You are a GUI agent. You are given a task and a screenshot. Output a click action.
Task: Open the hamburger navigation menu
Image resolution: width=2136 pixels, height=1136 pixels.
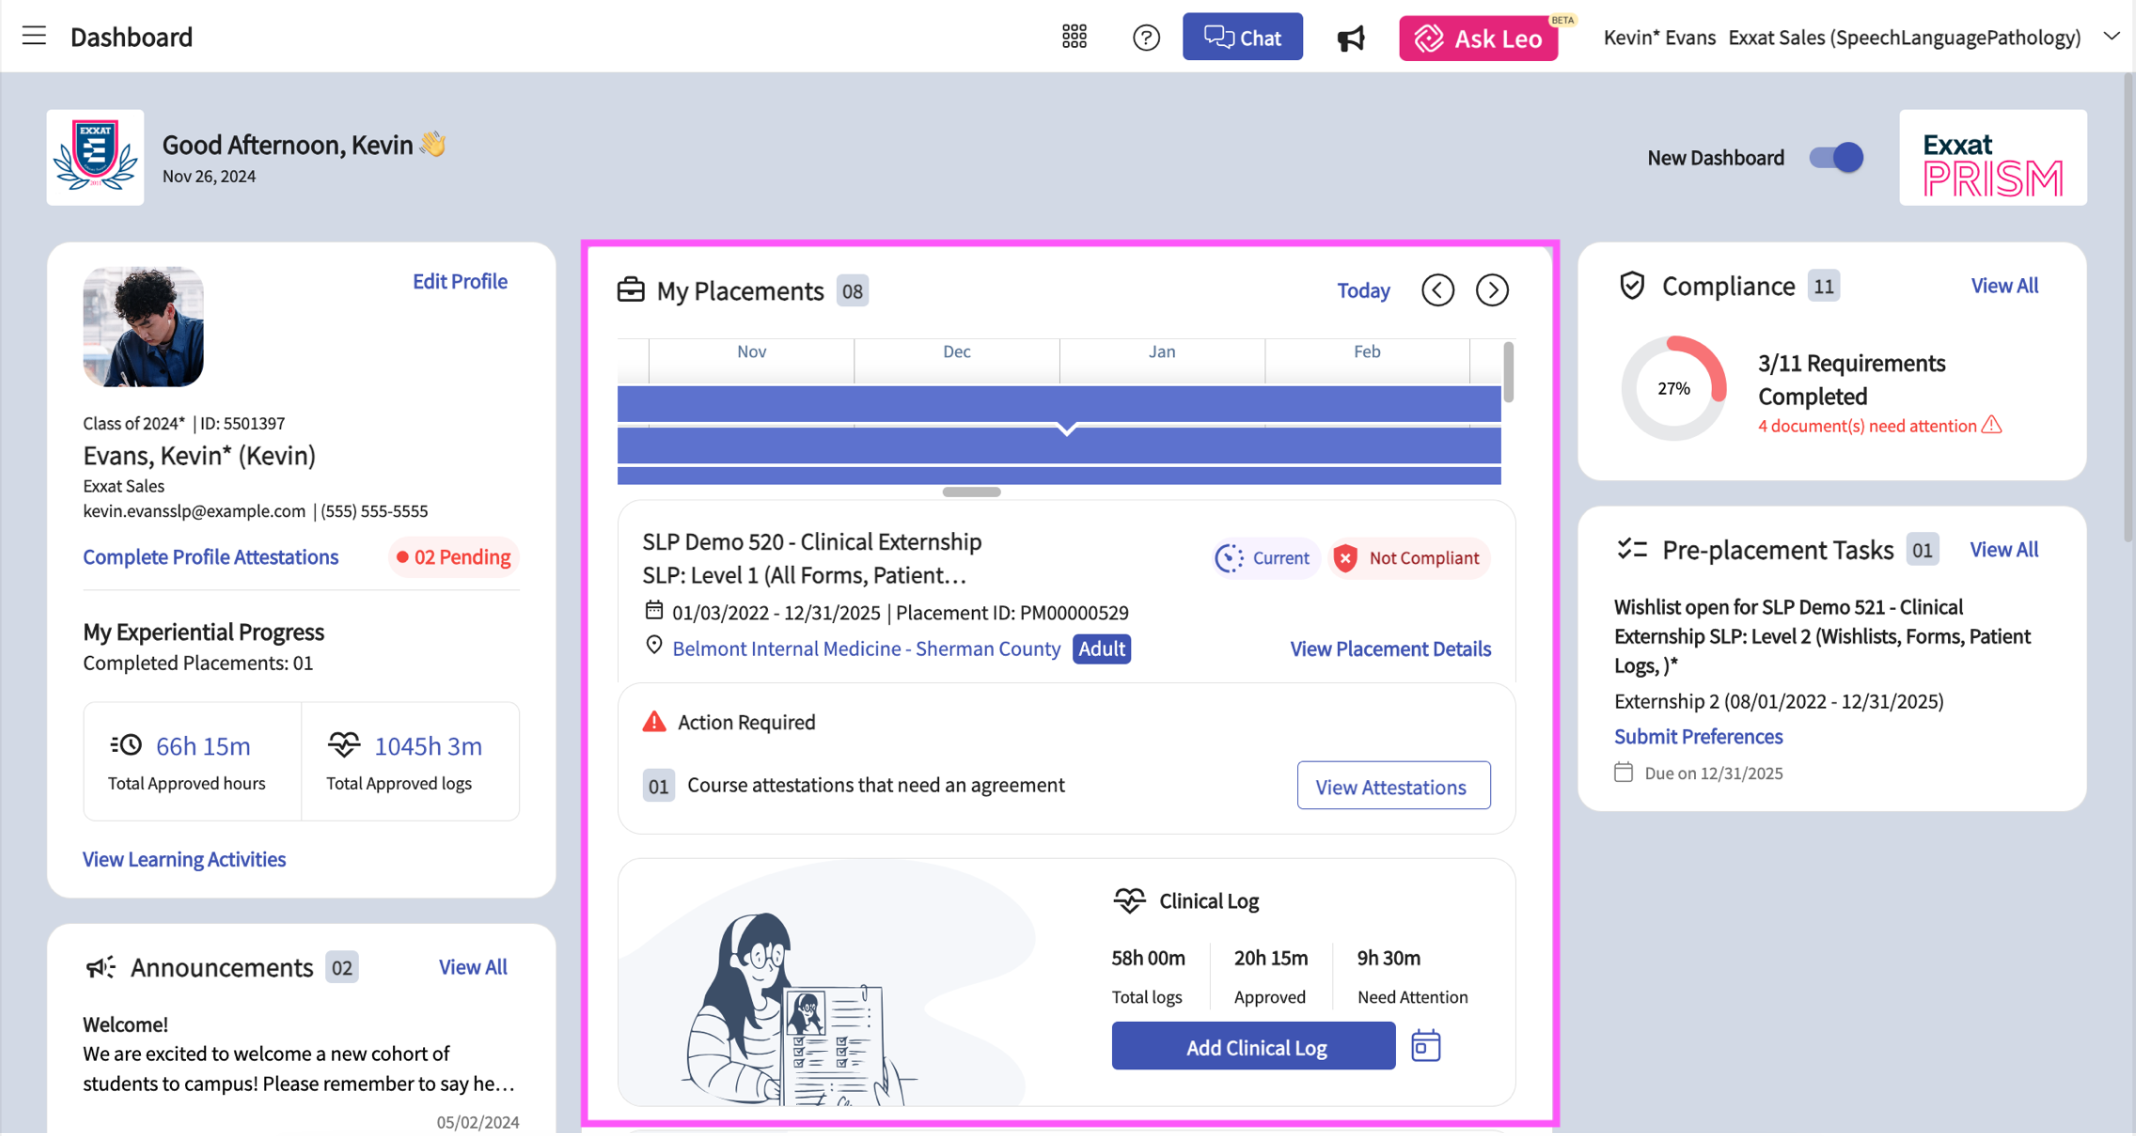click(34, 36)
